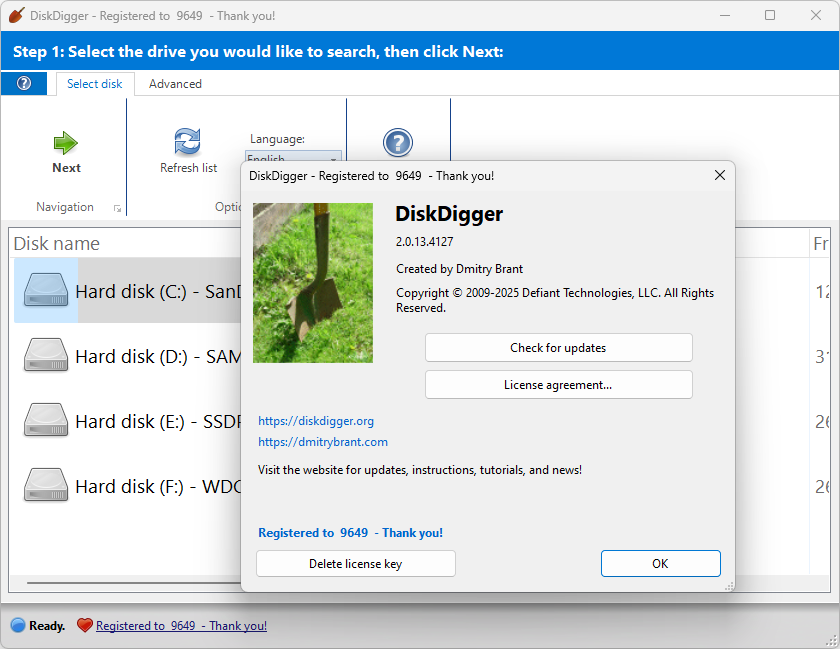
Task: Open the Language dropdown list
Action: click(333, 159)
